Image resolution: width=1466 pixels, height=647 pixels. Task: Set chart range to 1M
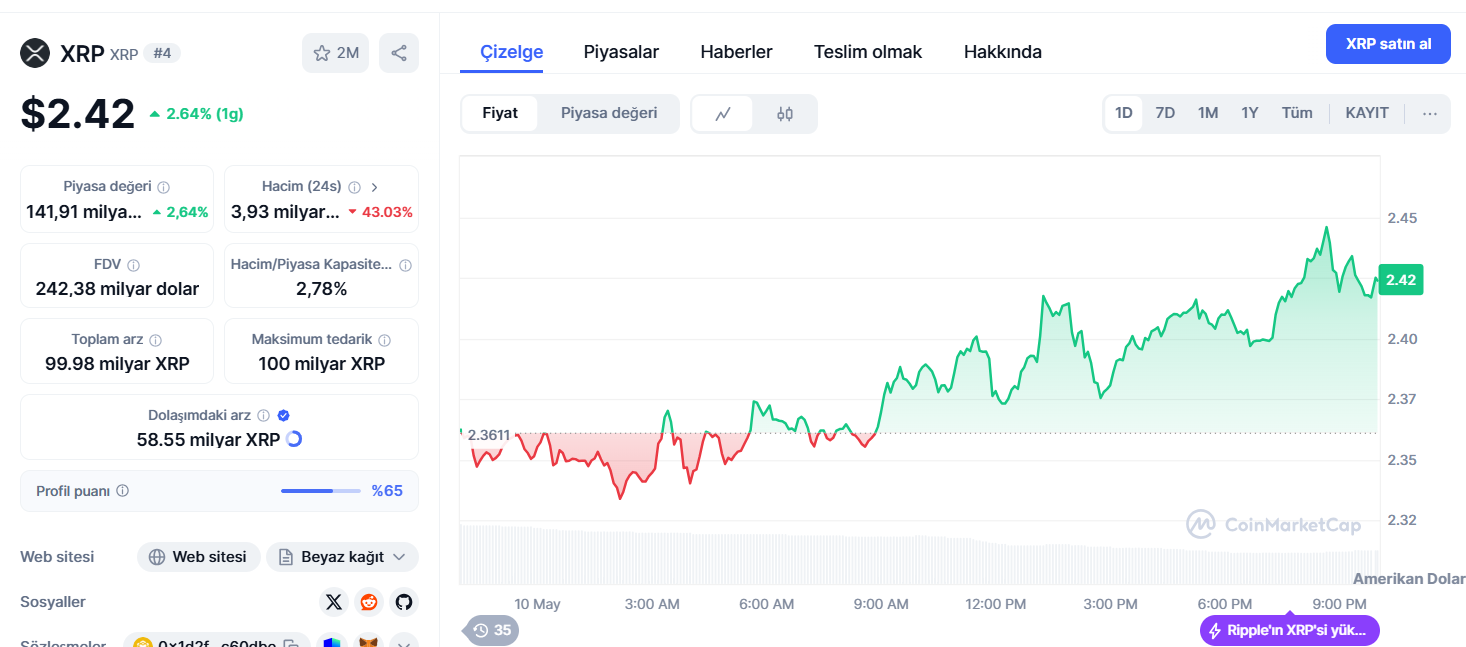(x=1208, y=113)
